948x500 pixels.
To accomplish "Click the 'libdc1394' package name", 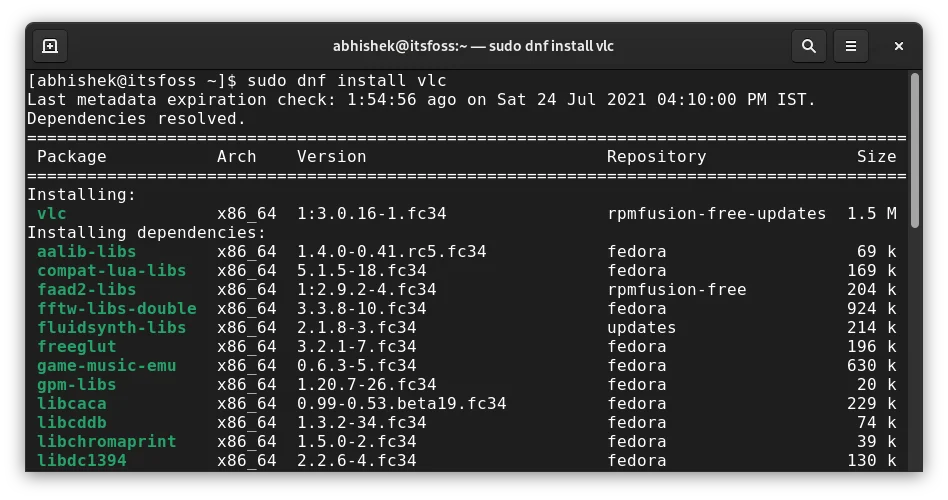I will (x=82, y=461).
